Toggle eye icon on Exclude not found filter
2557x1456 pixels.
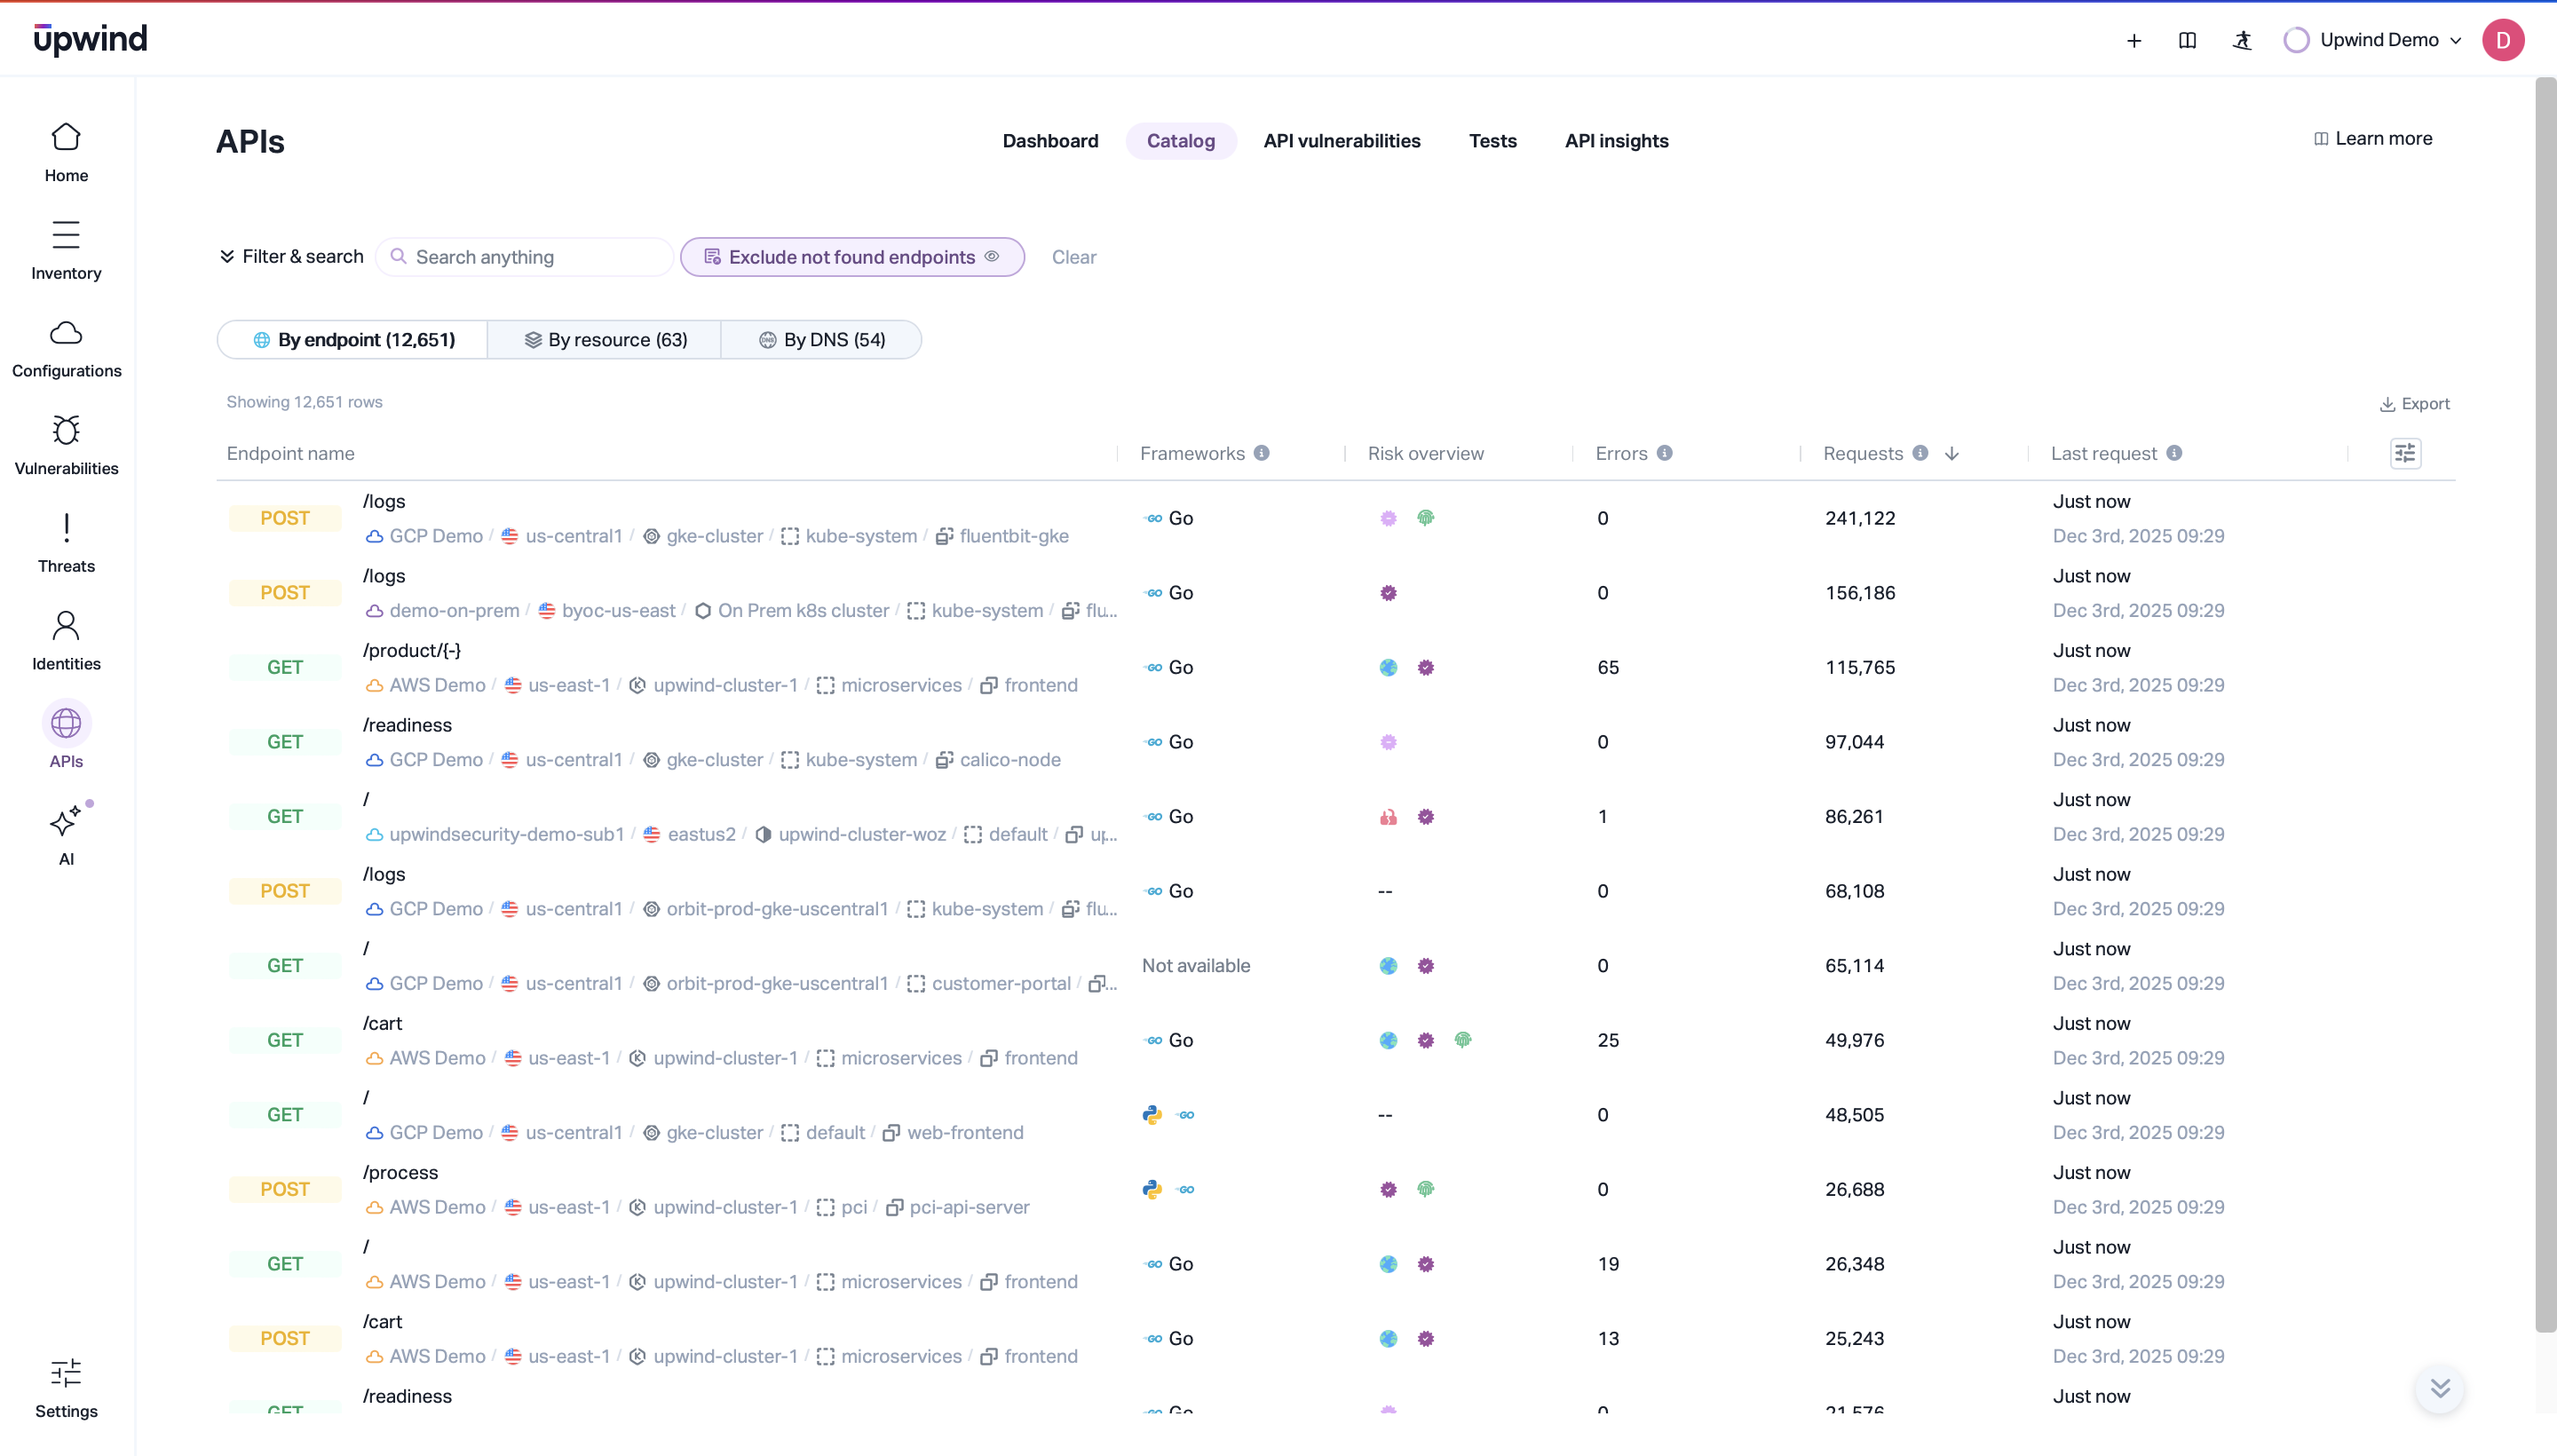(992, 257)
